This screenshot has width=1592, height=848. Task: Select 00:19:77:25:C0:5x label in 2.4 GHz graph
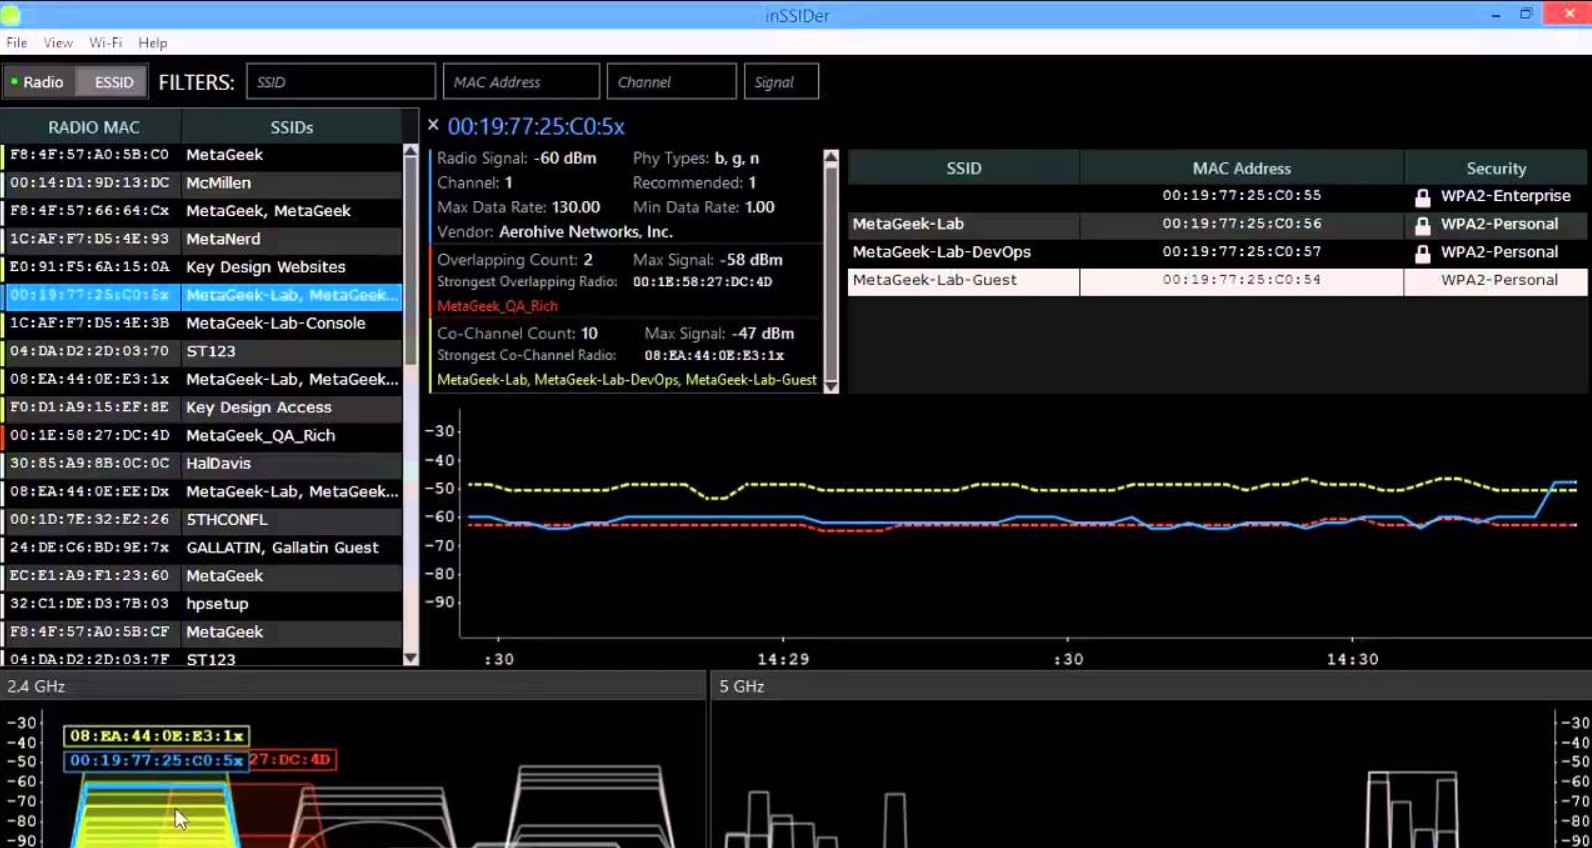tap(156, 761)
